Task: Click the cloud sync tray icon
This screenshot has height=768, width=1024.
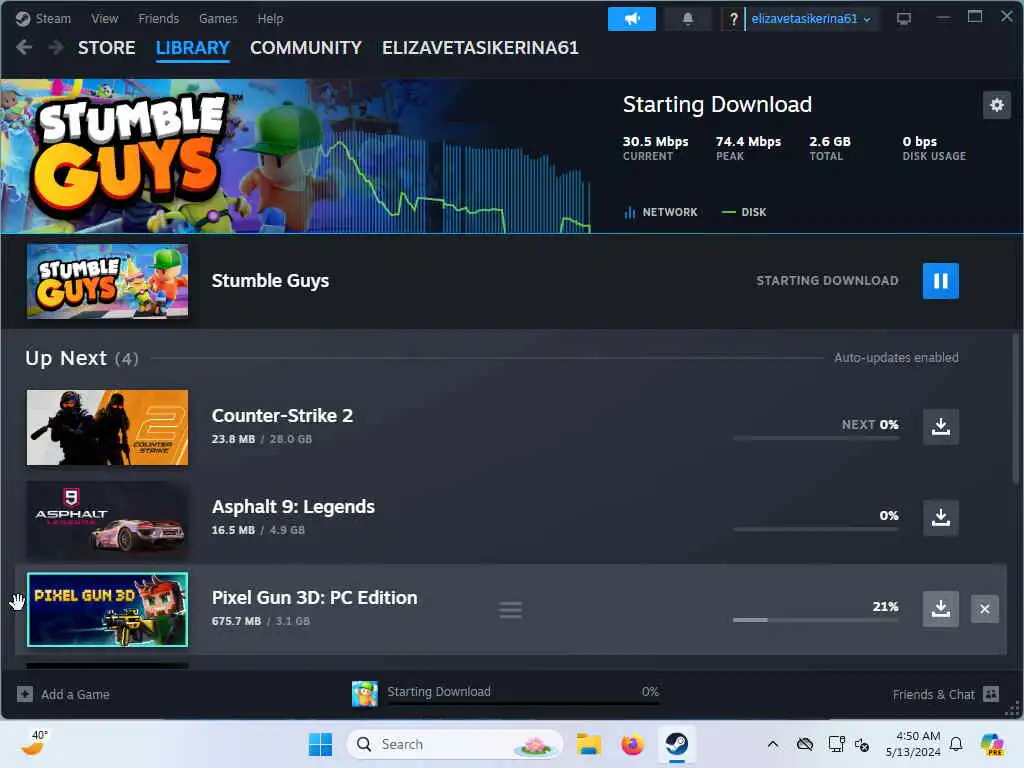Action: point(805,744)
